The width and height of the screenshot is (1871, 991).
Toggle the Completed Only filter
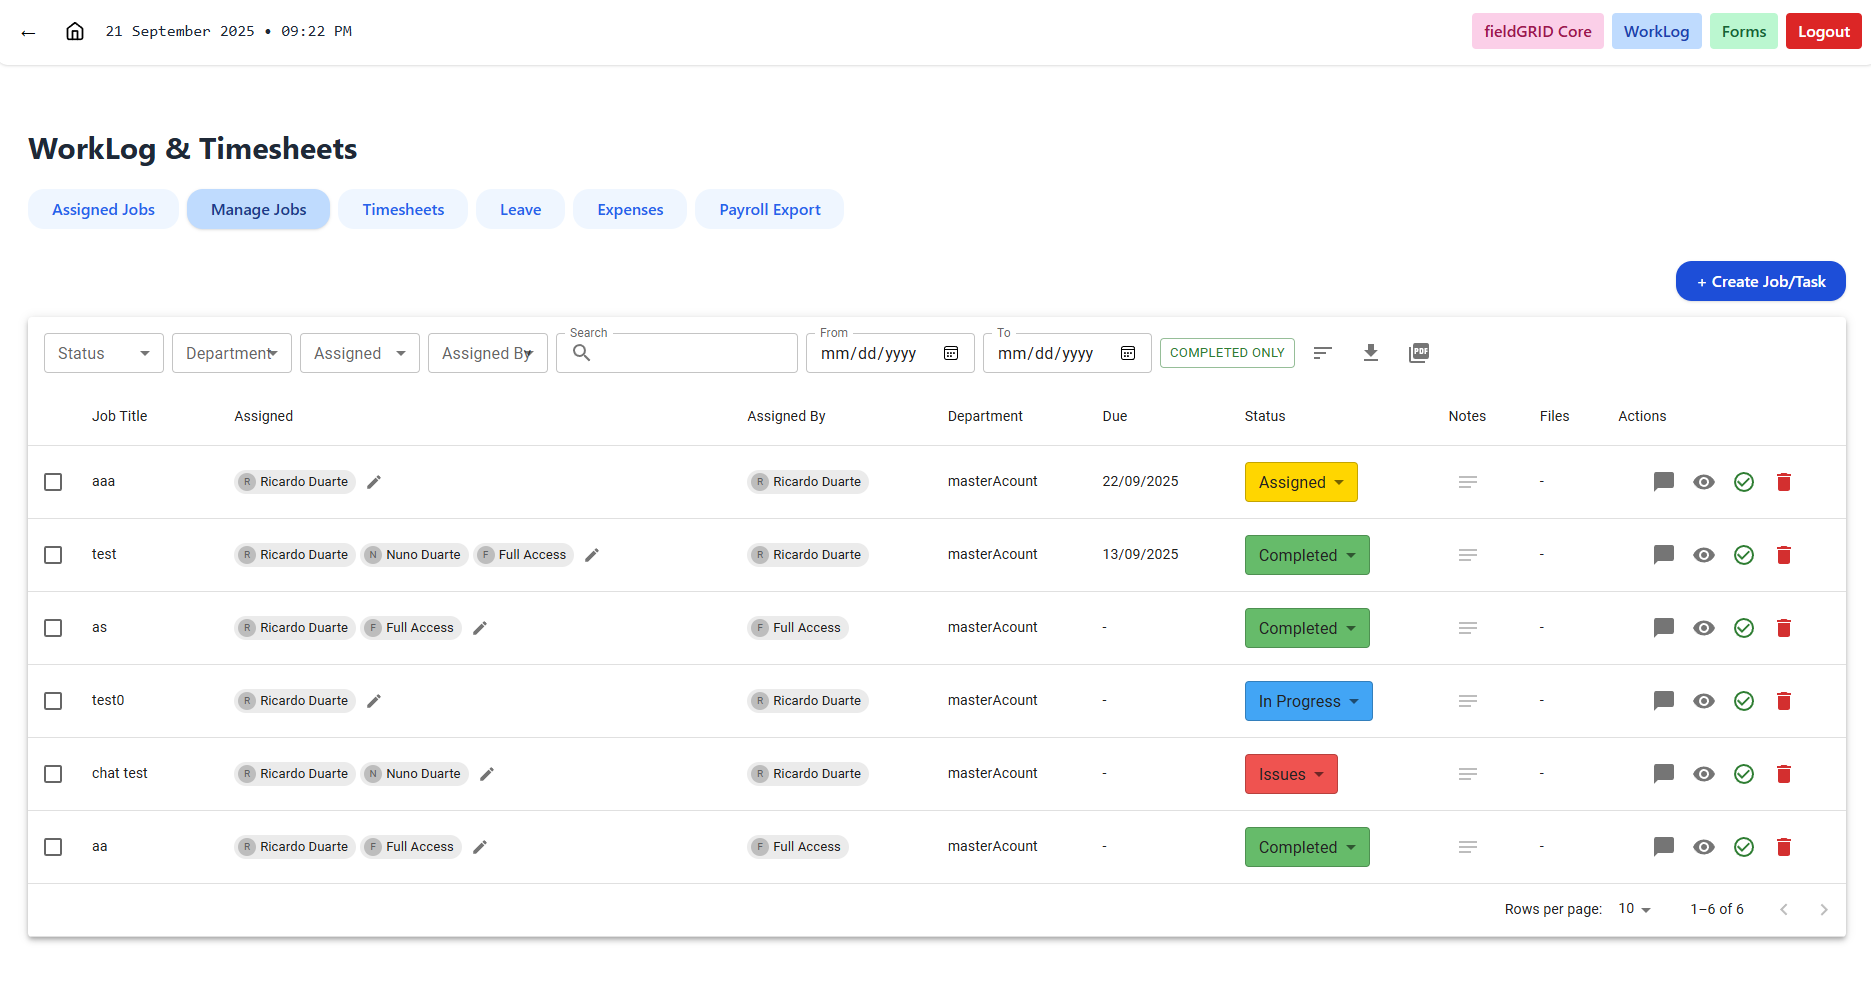[1227, 352]
